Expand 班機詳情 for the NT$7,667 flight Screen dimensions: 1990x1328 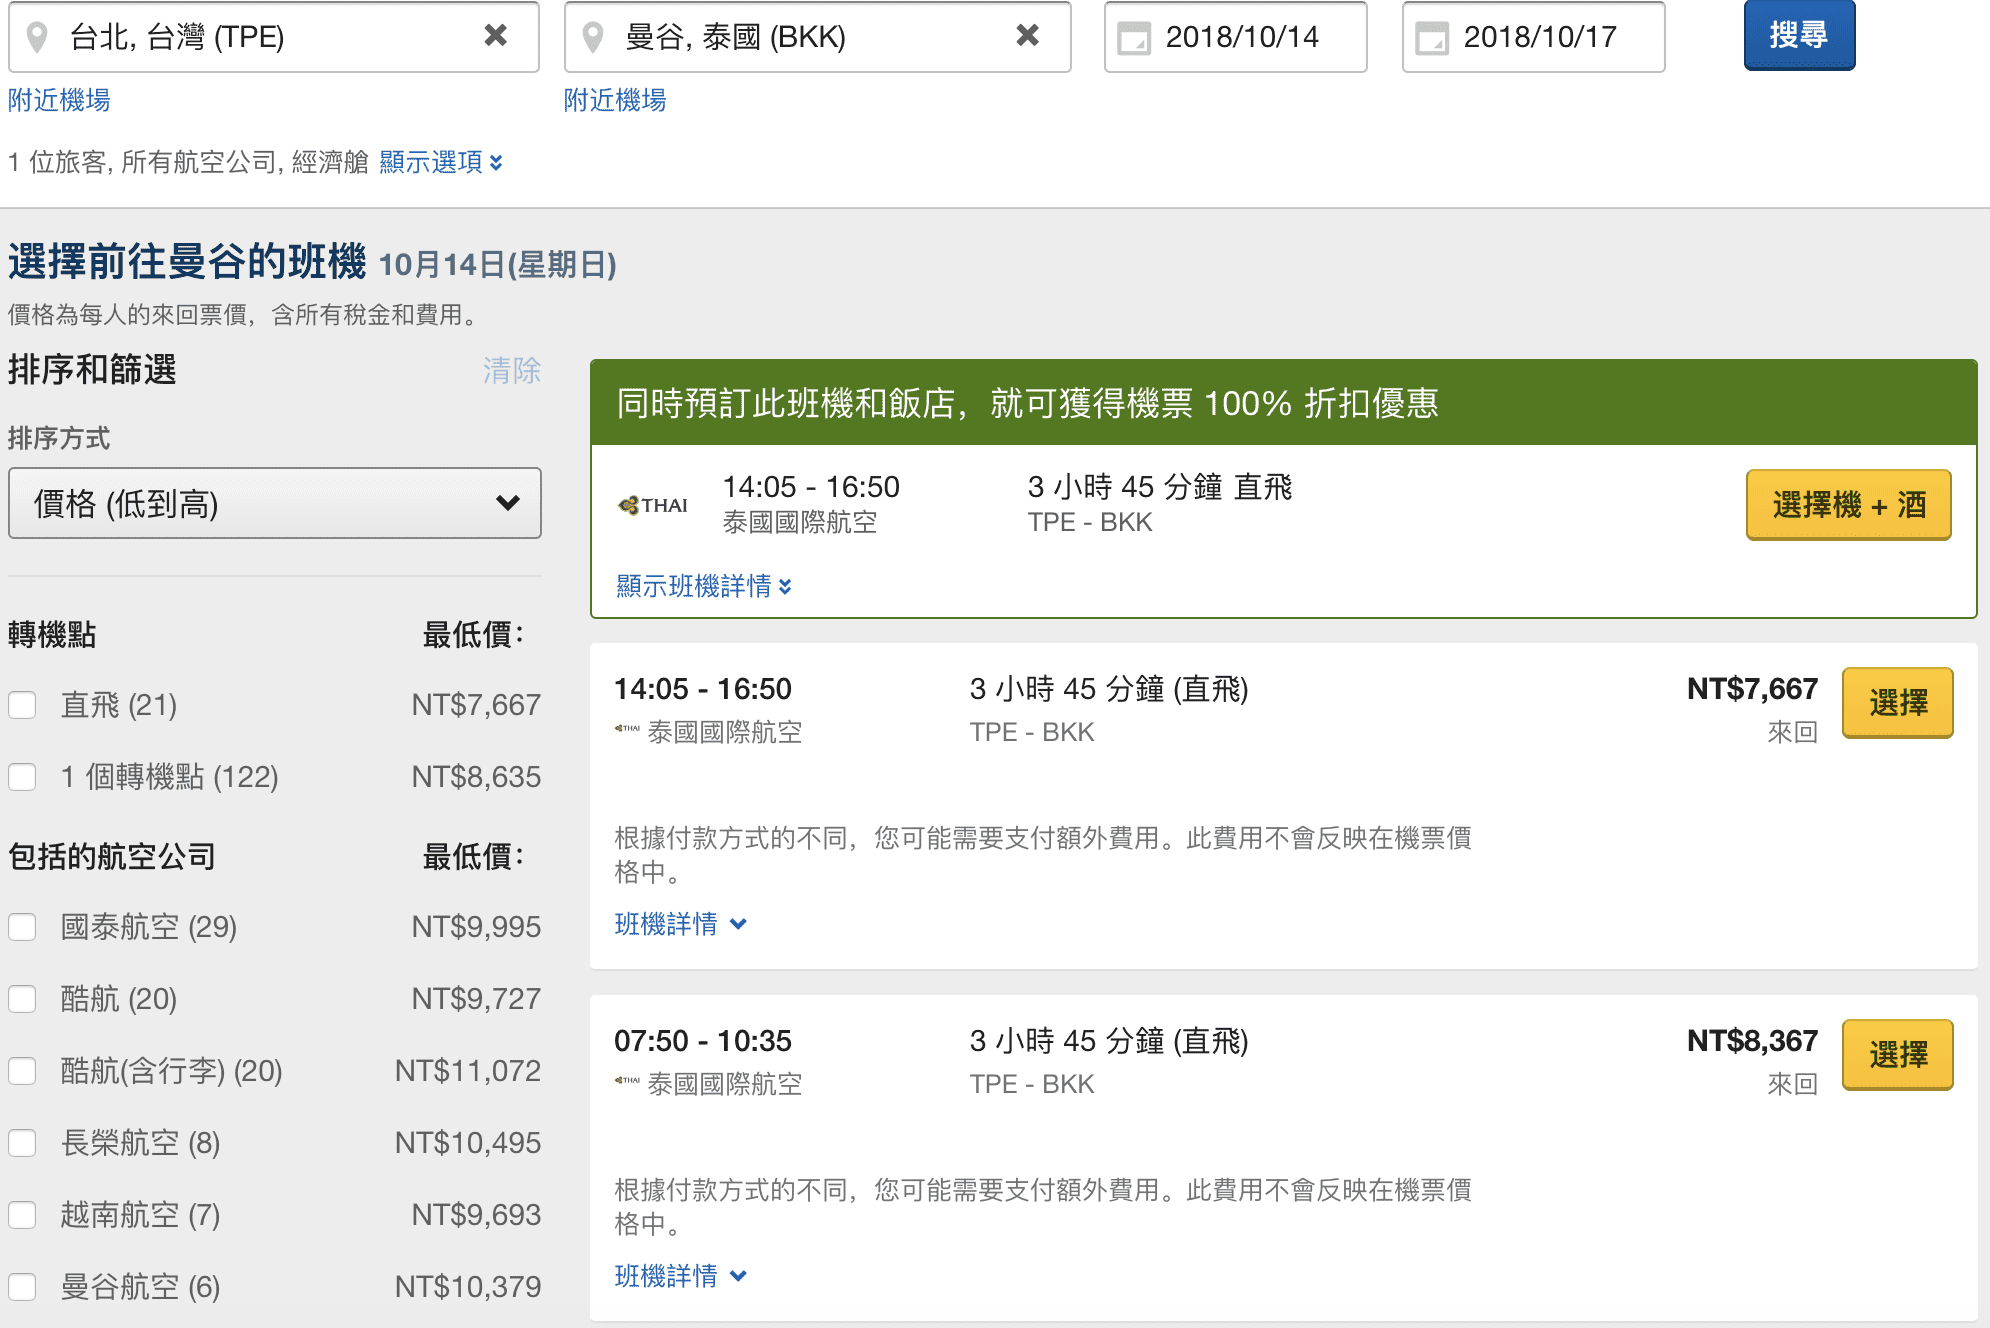click(681, 924)
